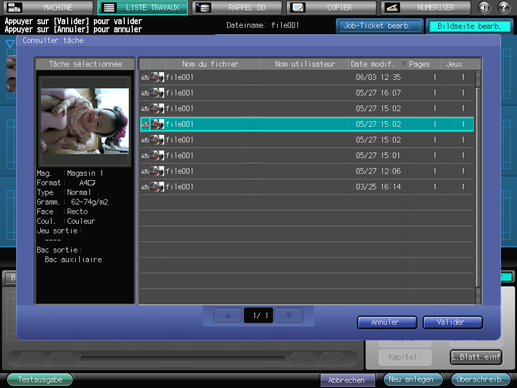Click RAPPEL DD disk icon
Image resolution: width=517 pixels, height=388 pixels.
pyautogui.click(x=203, y=7)
